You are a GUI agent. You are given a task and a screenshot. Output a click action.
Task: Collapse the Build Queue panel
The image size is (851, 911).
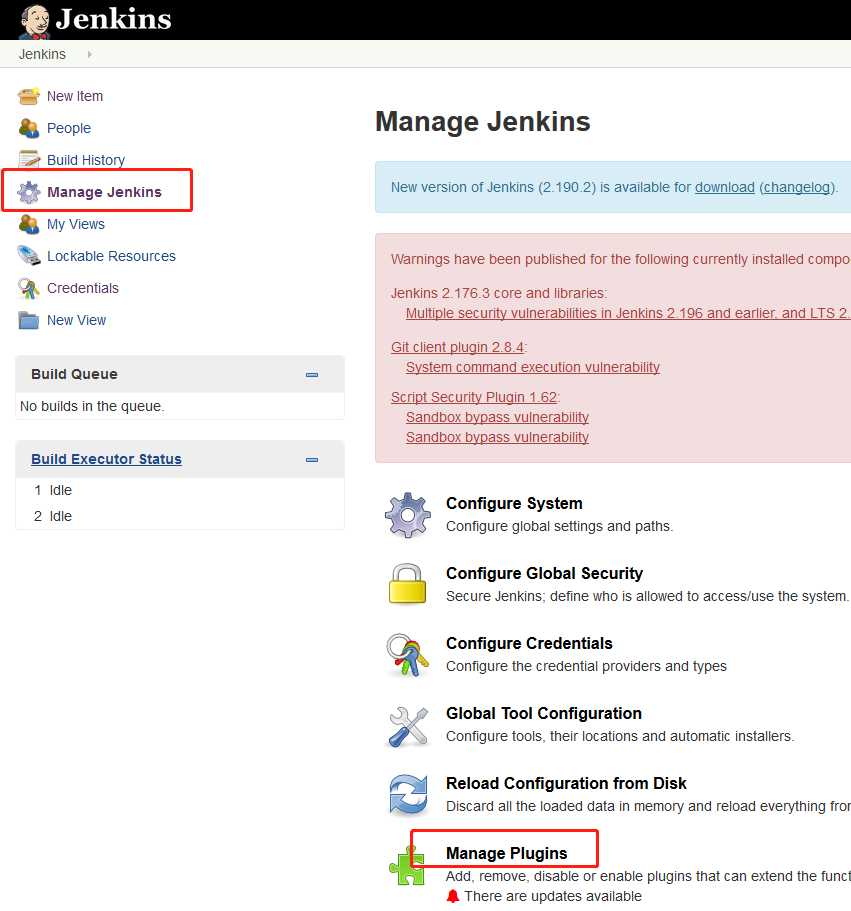[x=312, y=375]
